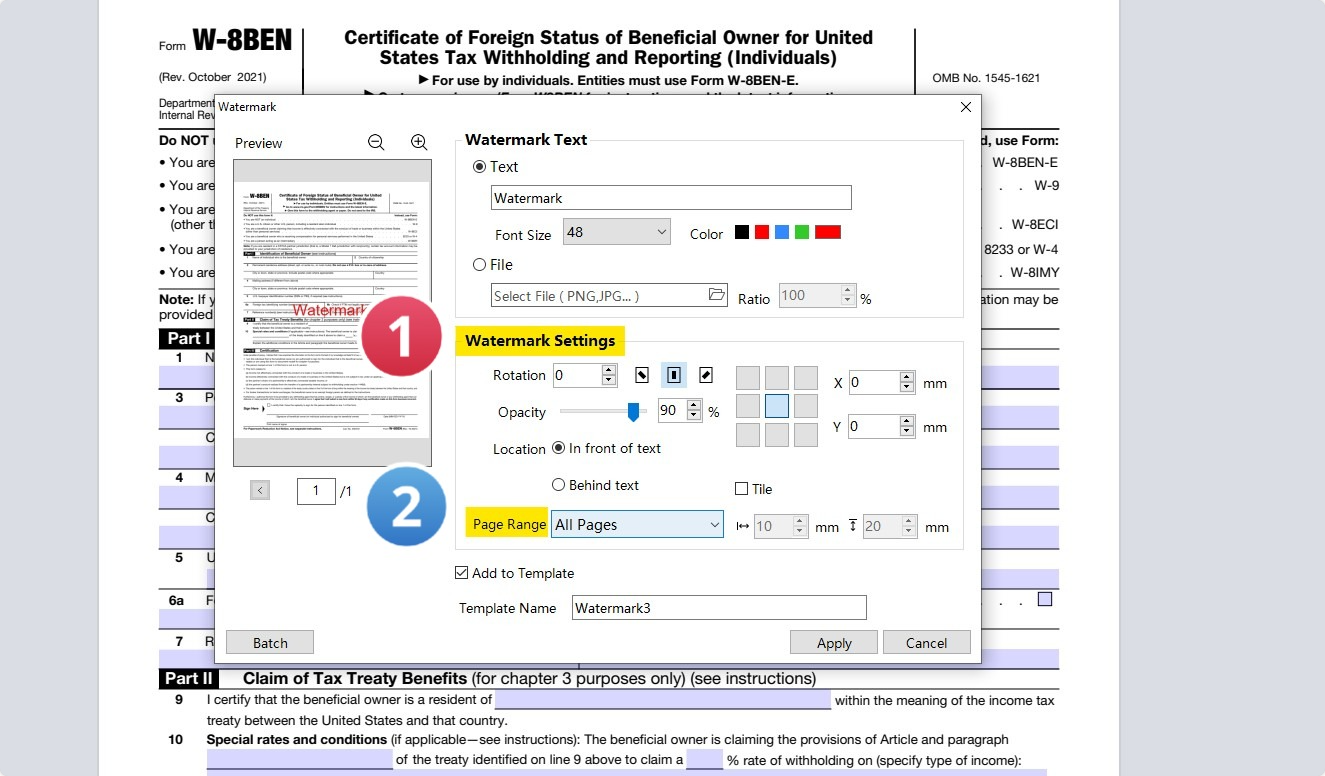Screen dimensions: 1325x776
Task: Click the X offset field
Action: [874, 383]
